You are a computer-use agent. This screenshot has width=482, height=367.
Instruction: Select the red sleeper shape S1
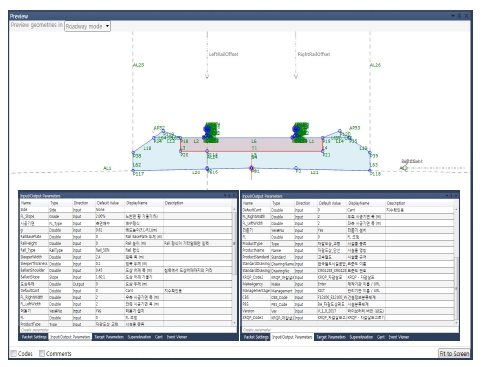[x=252, y=145]
